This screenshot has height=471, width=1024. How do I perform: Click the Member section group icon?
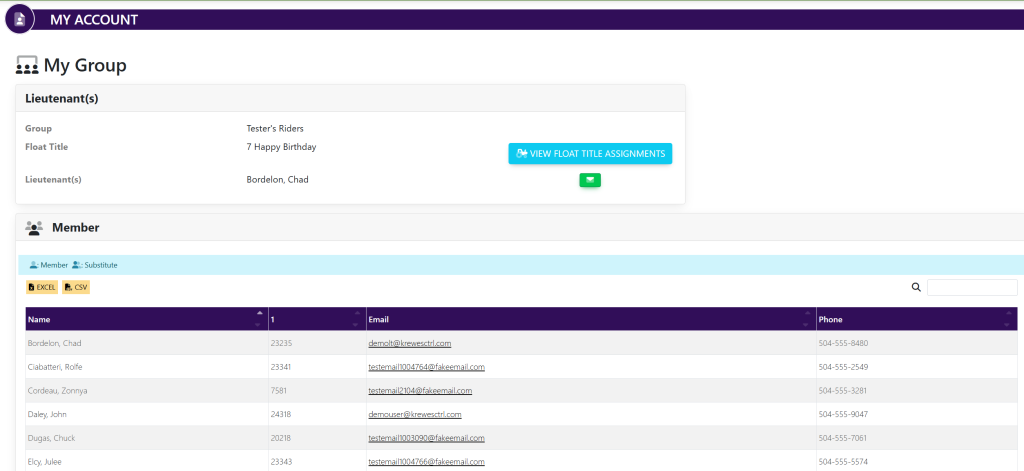coord(34,228)
